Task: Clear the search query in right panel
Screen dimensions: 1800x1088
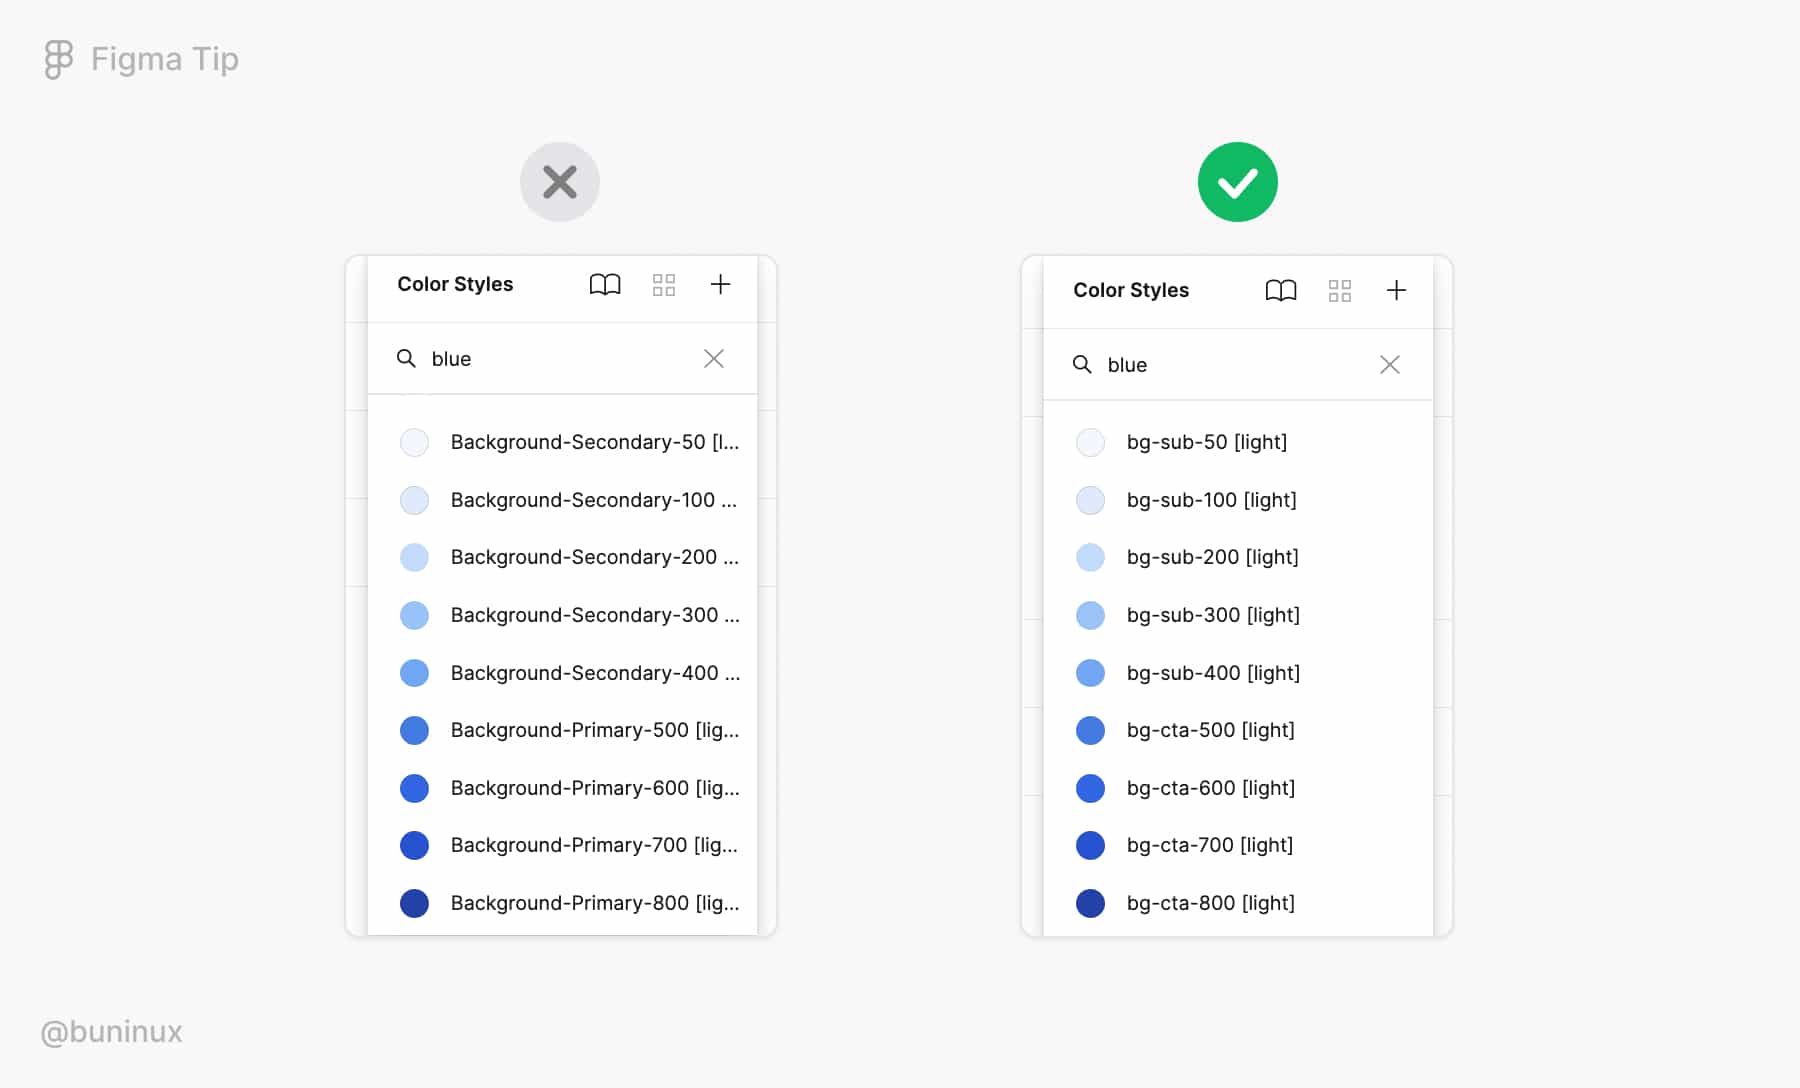Action: point(1390,364)
